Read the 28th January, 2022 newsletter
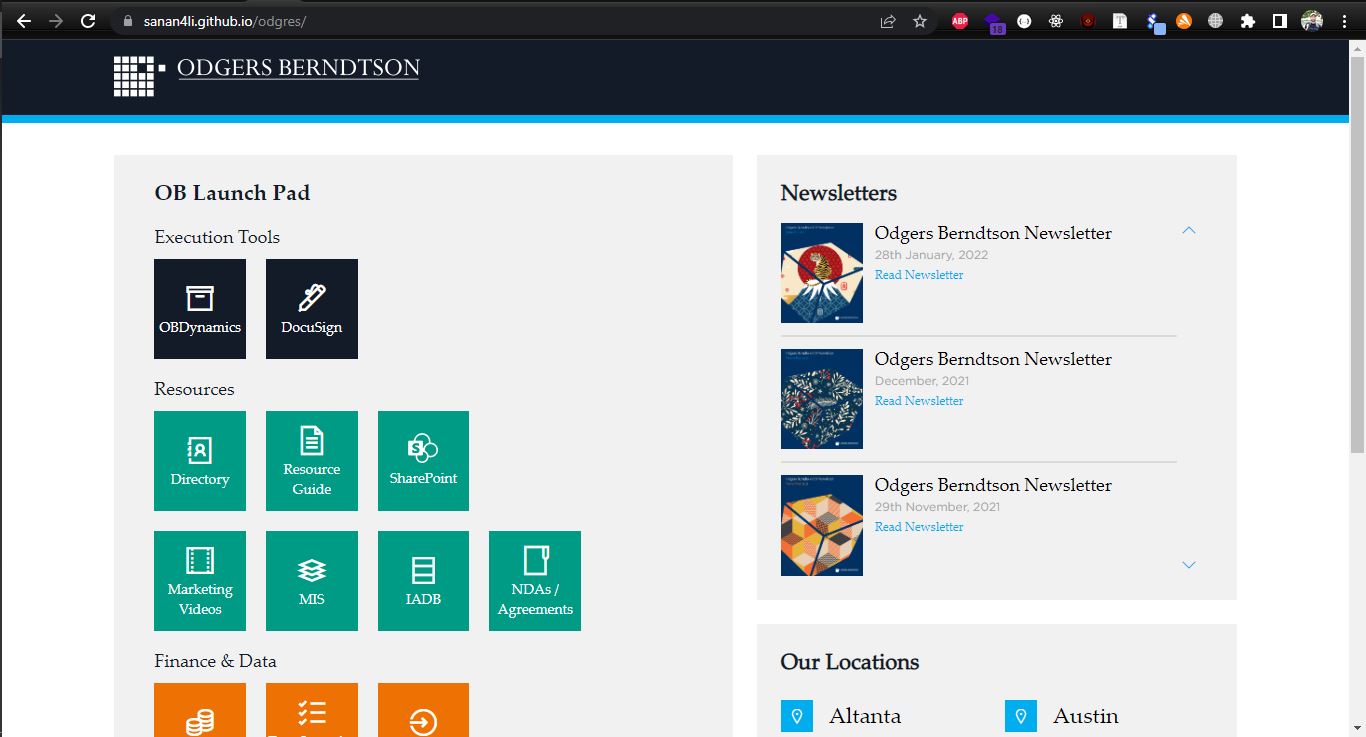This screenshot has height=737, width=1366. [x=919, y=275]
